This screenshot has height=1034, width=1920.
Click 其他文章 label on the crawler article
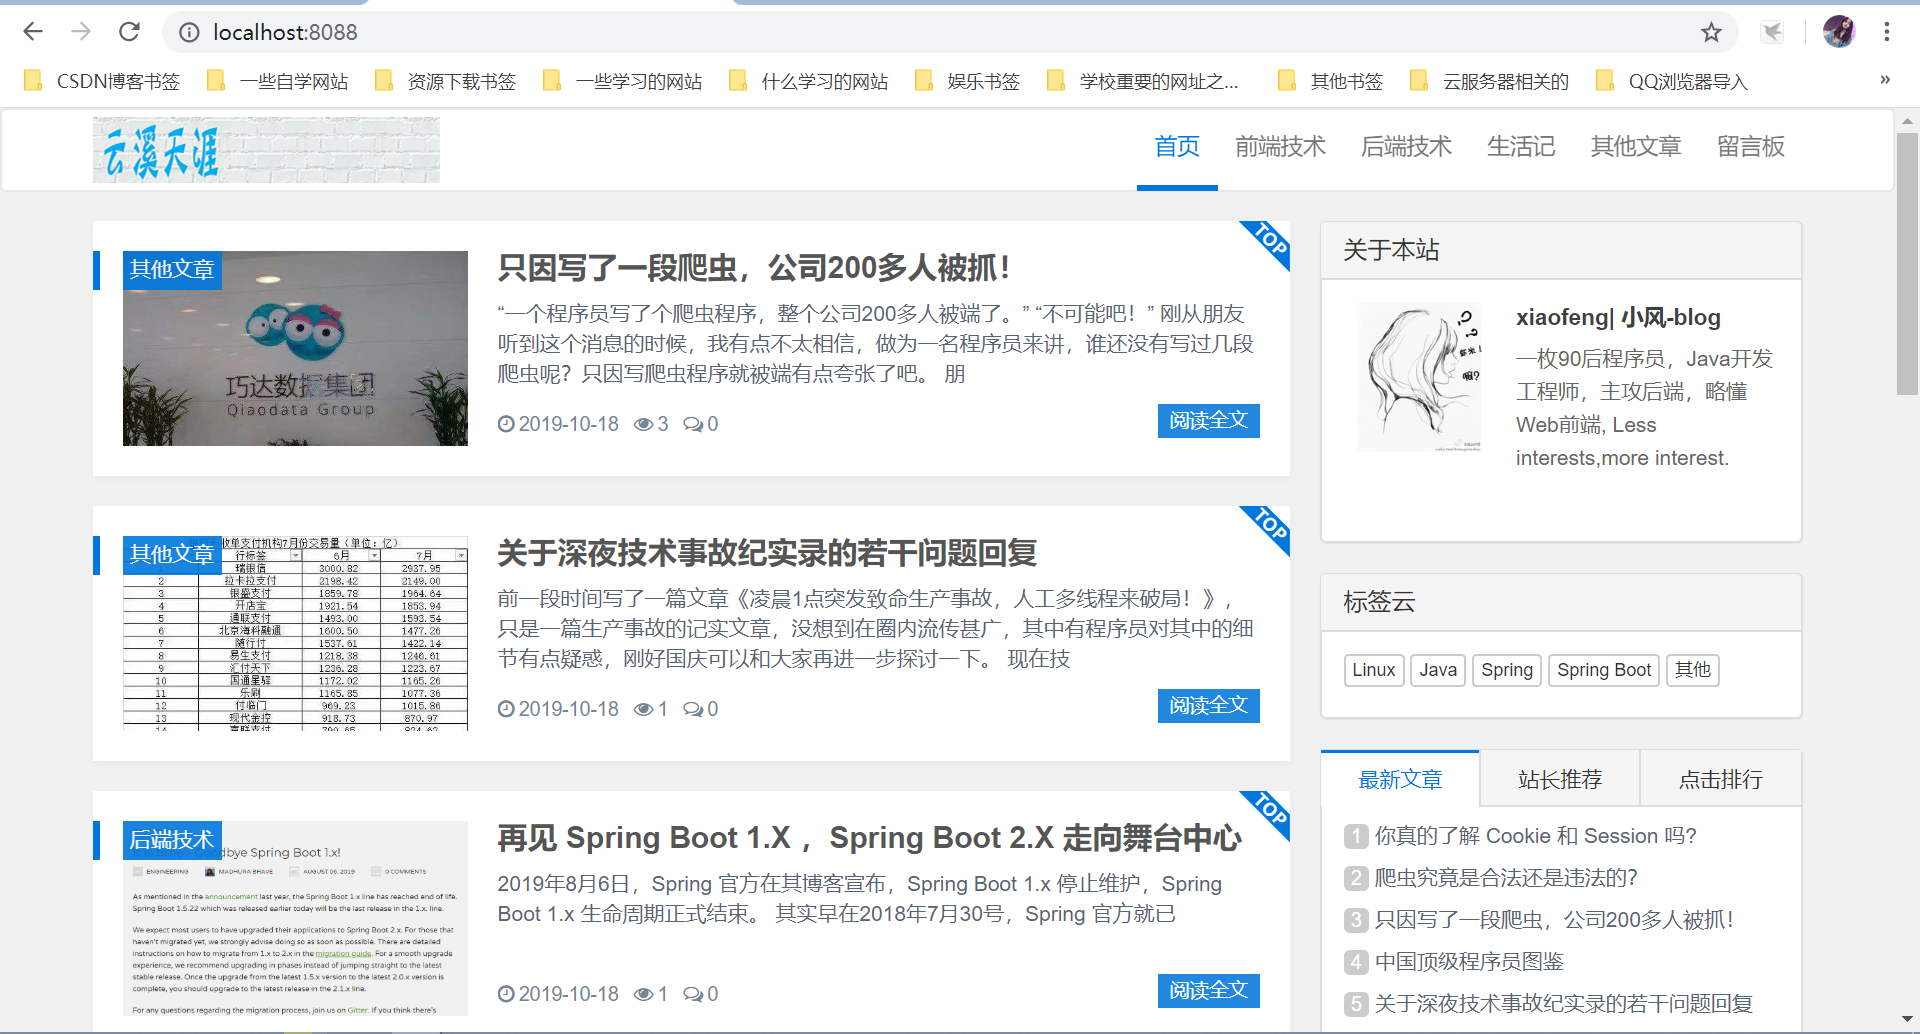172,270
